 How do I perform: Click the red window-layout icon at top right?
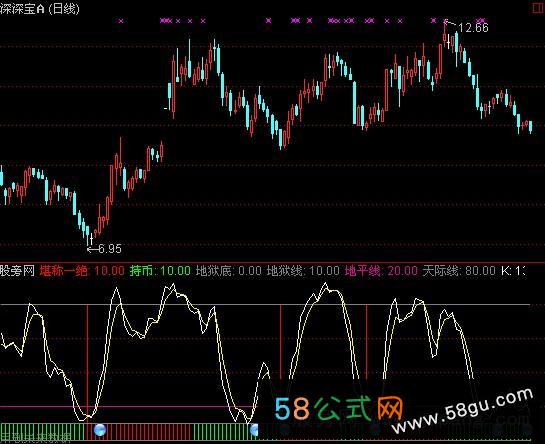click(x=539, y=8)
